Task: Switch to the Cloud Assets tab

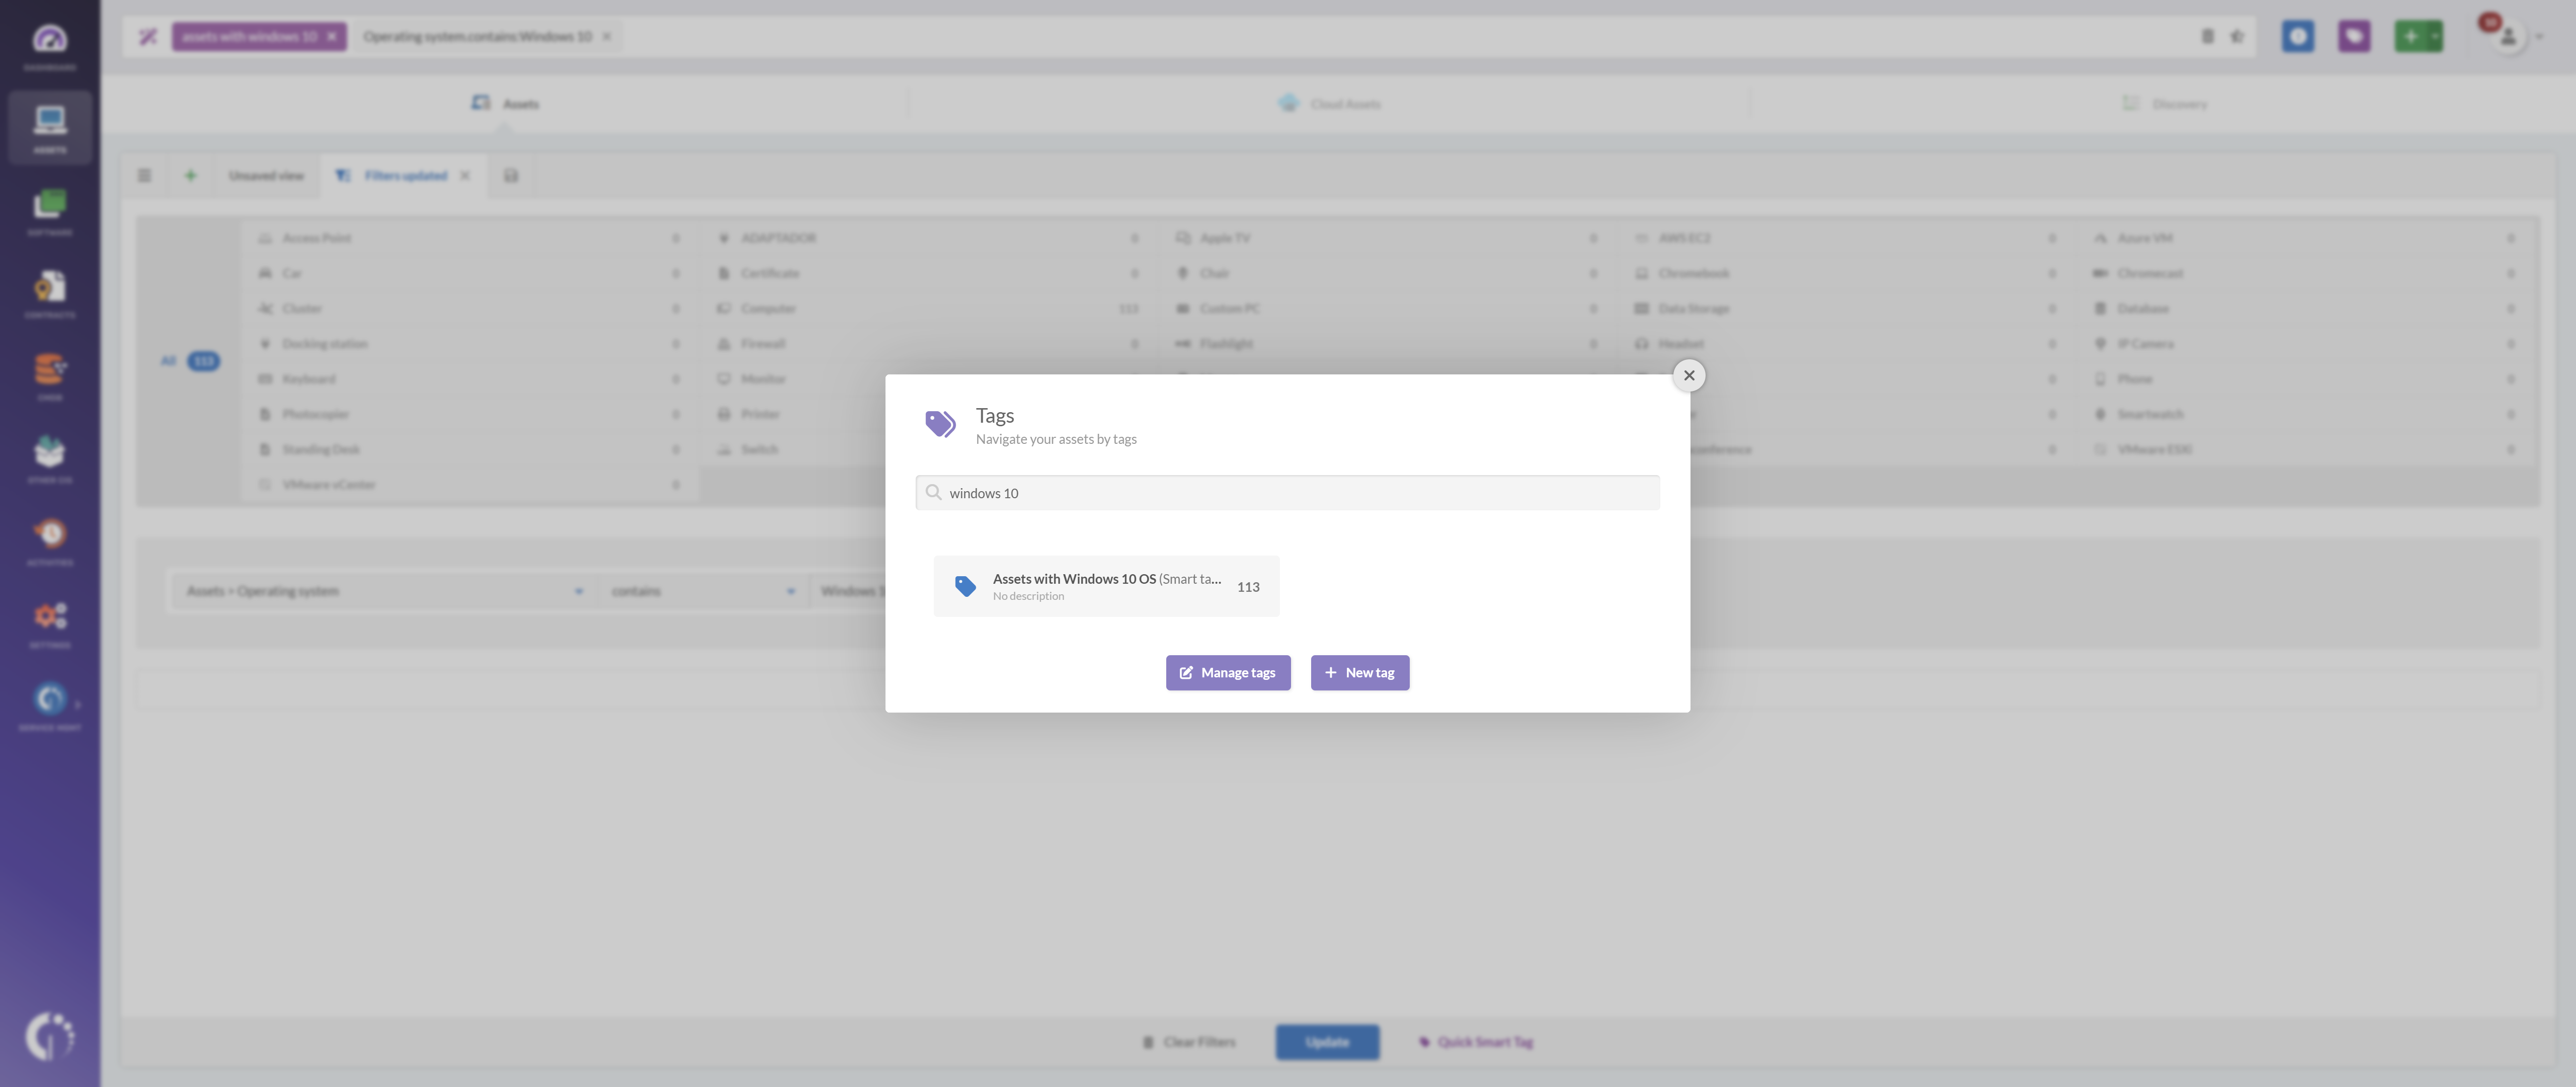Action: pos(1329,104)
